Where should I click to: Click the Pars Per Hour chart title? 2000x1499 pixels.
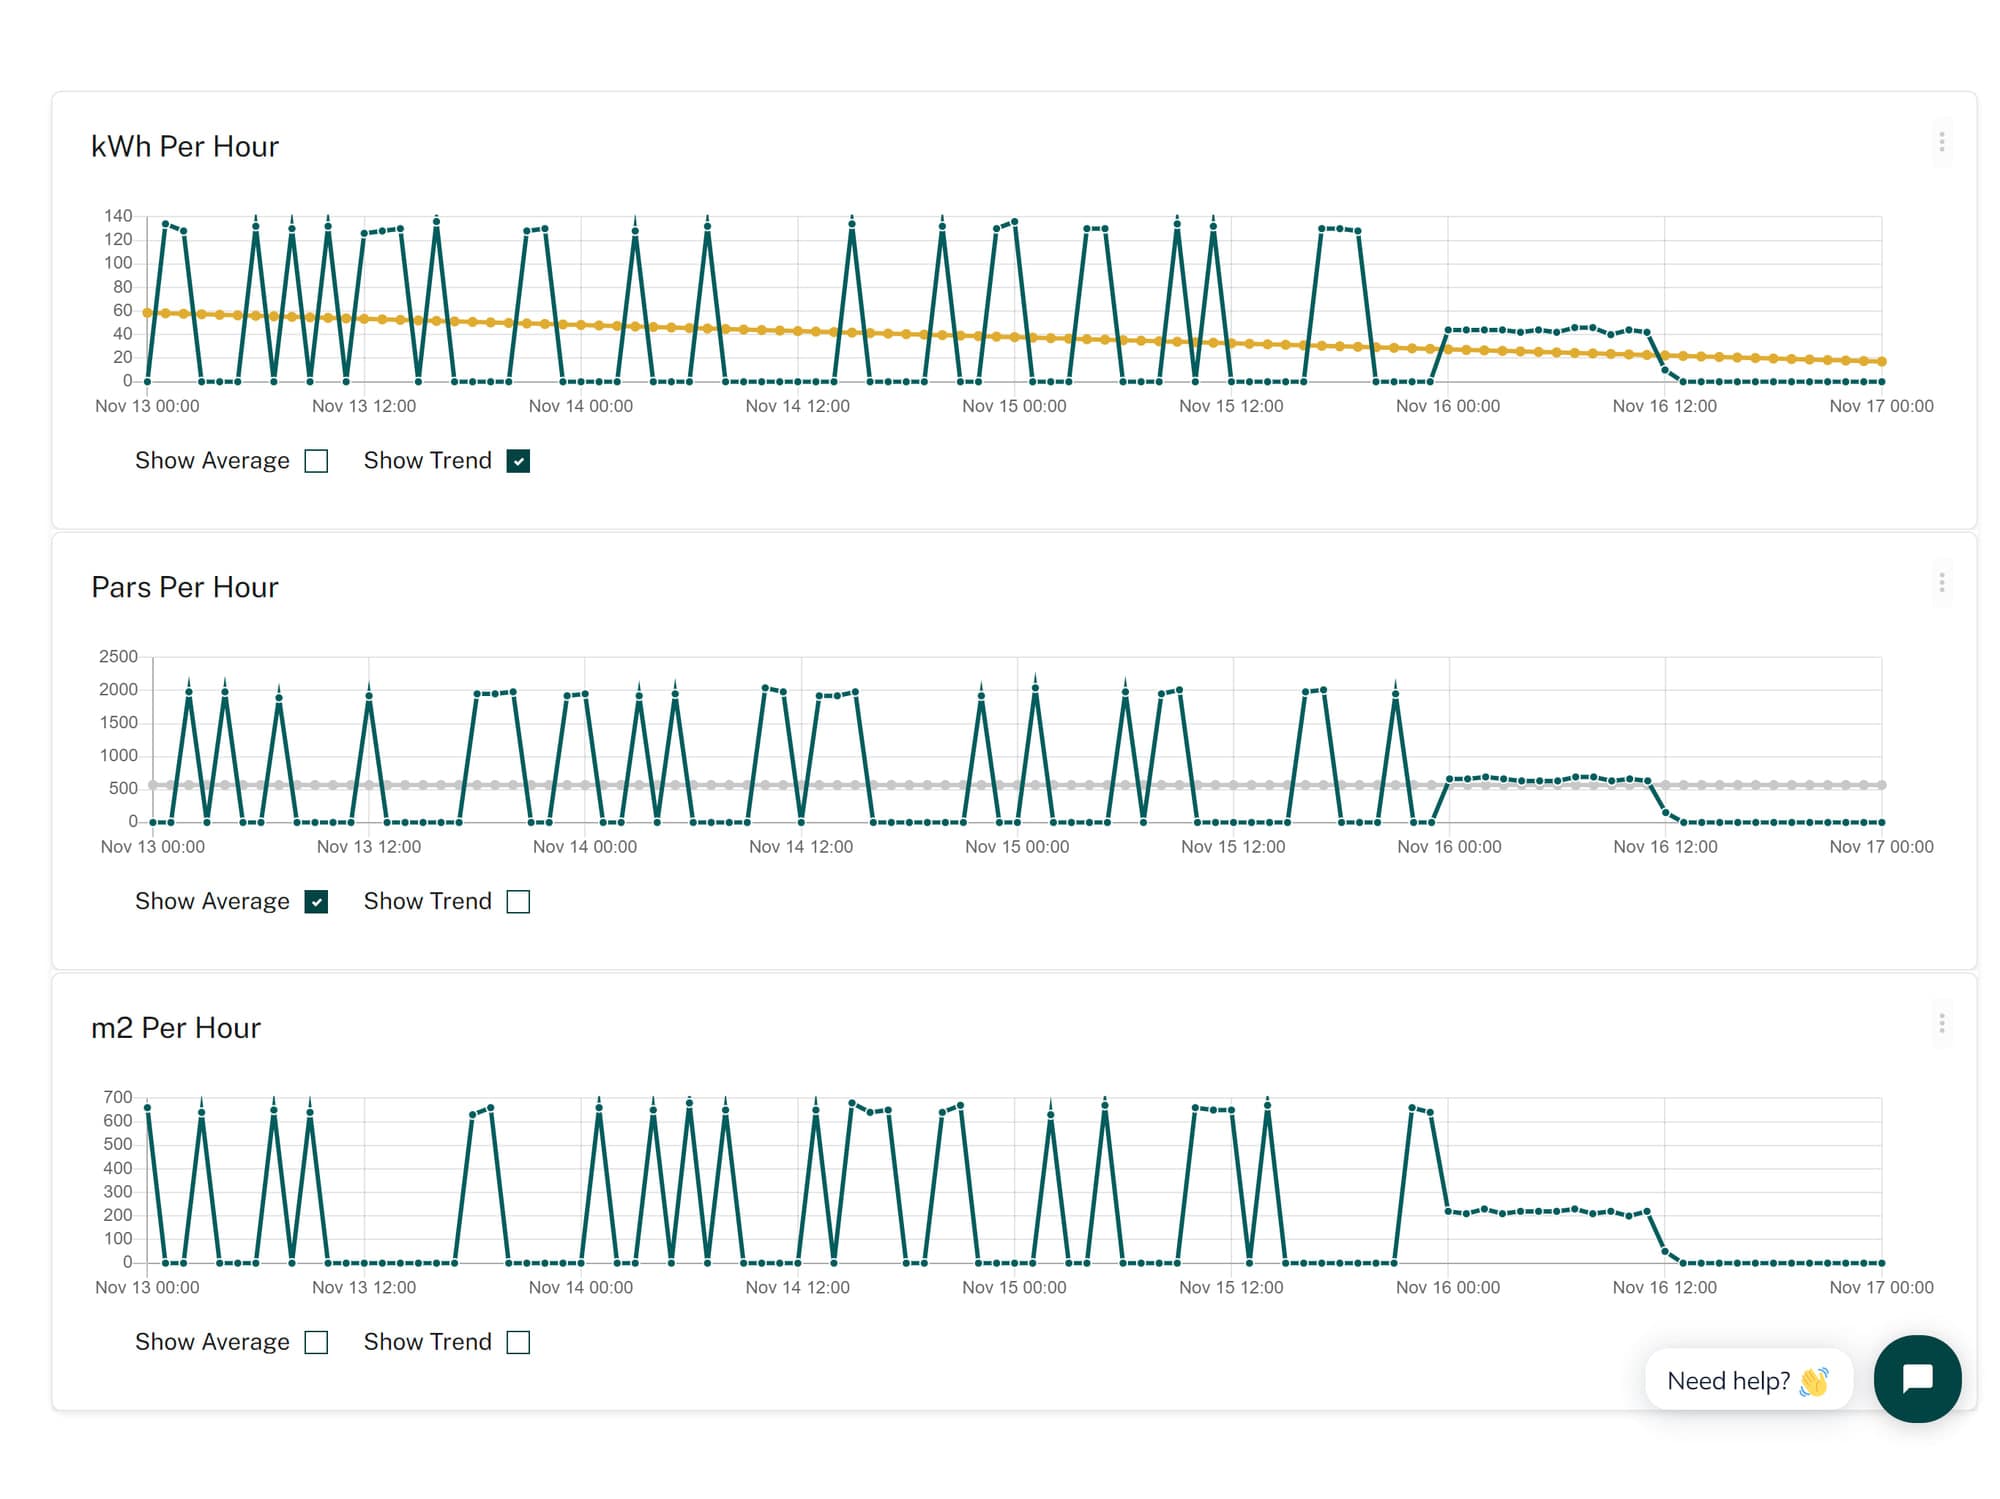[x=185, y=588]
